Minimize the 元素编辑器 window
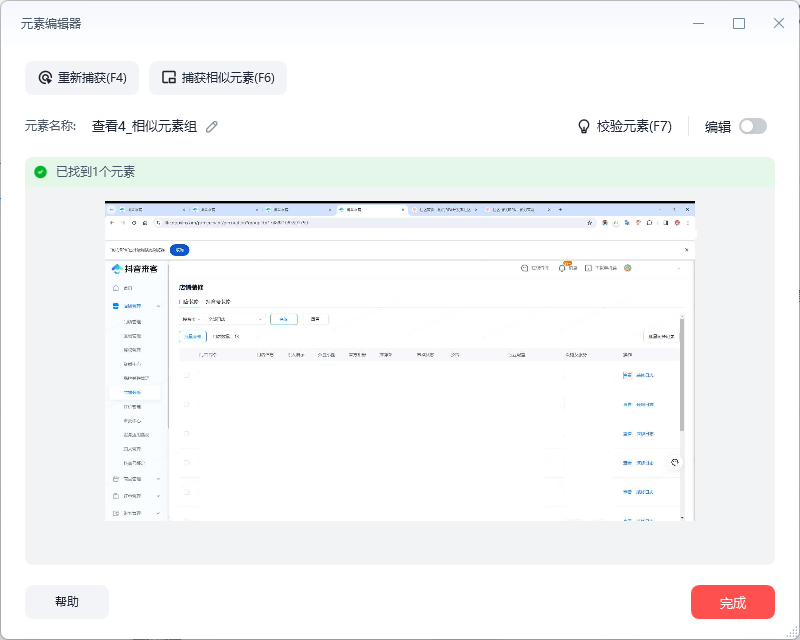800x640 pixels. click(x=698, y=23)
